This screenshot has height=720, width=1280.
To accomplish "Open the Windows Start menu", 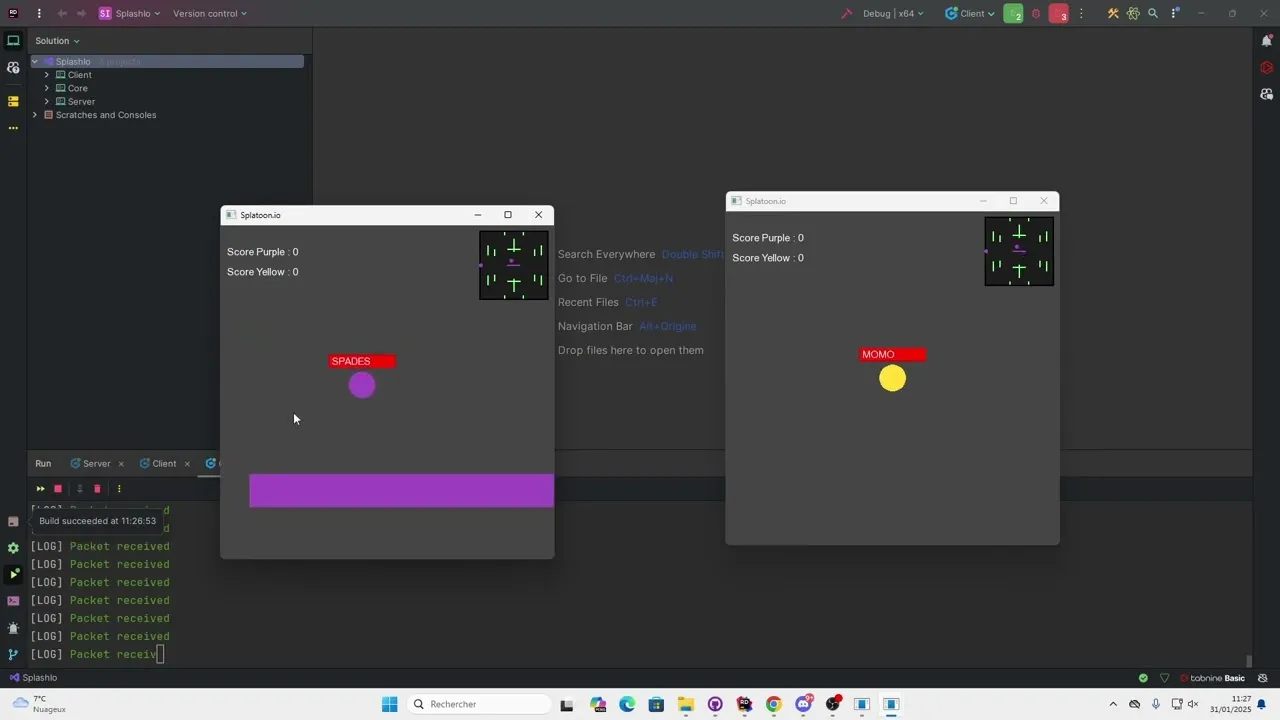I will (389, 704).
